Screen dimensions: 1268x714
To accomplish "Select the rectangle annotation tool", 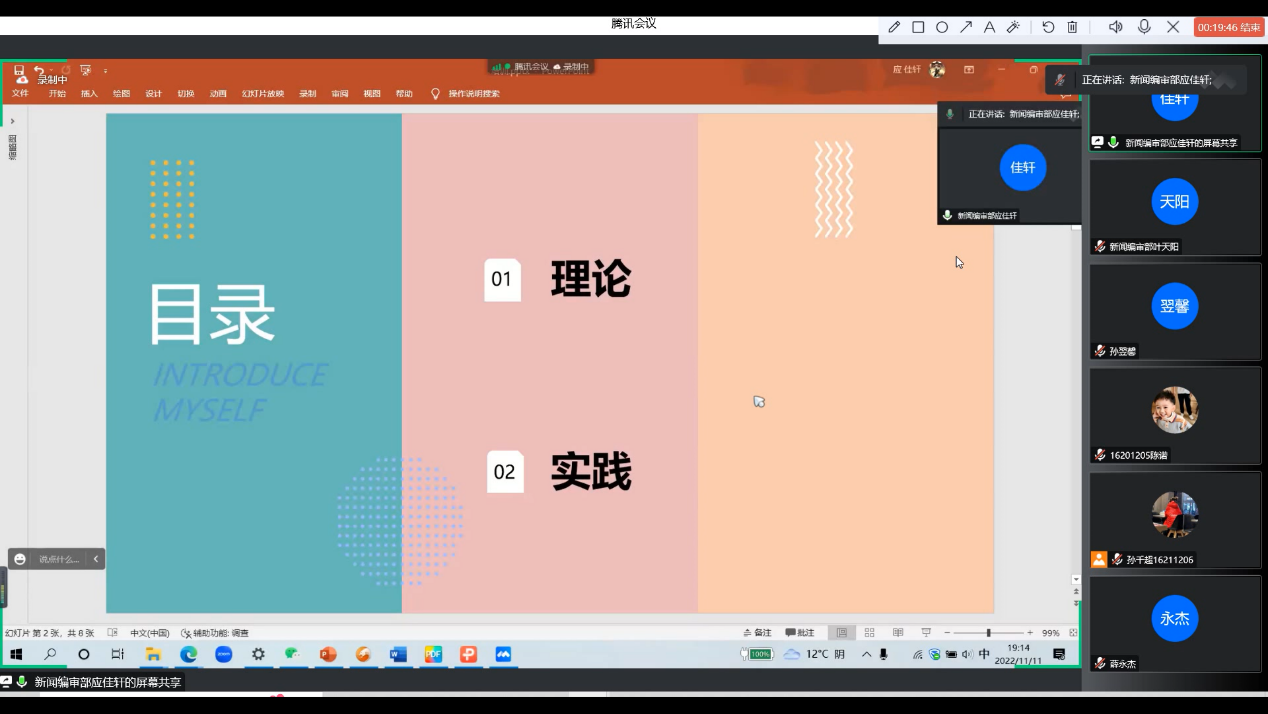I will (x=918, y=27).
